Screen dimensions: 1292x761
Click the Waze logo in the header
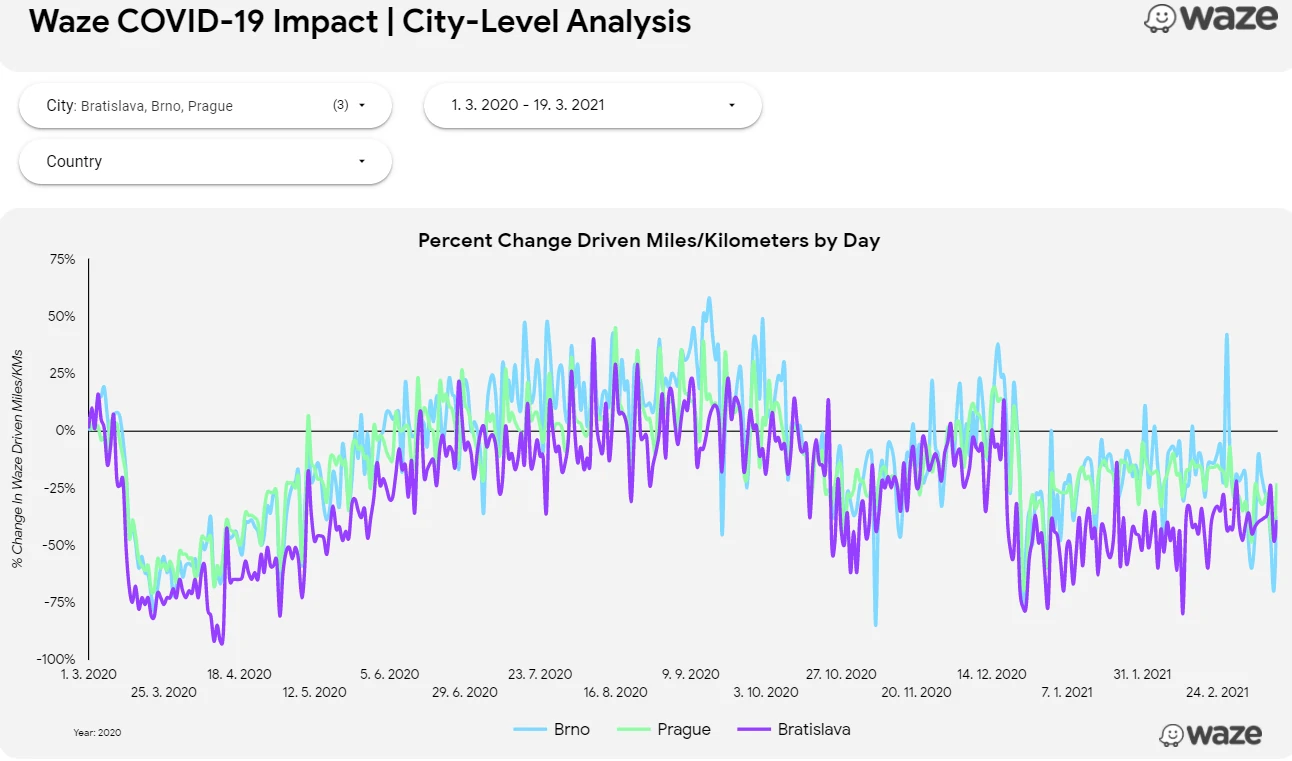tap(1211, 19)
